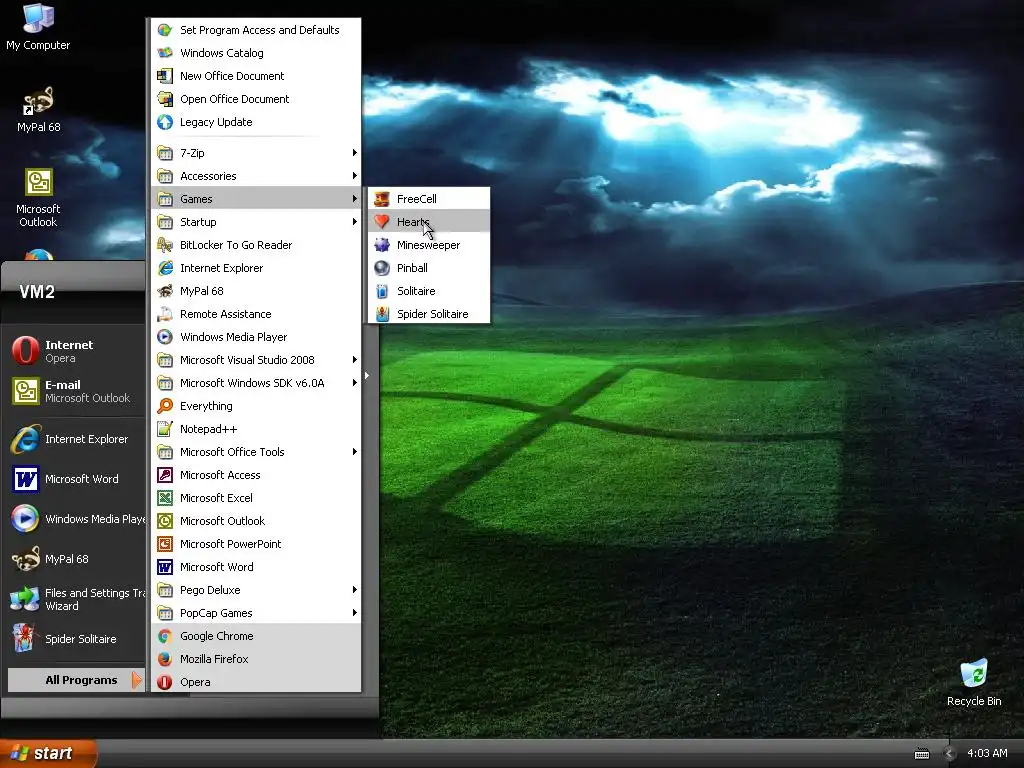Expand the PopCap Games submenu
The width and height of the screenshot is (1024, 768).
pos(256,613)
